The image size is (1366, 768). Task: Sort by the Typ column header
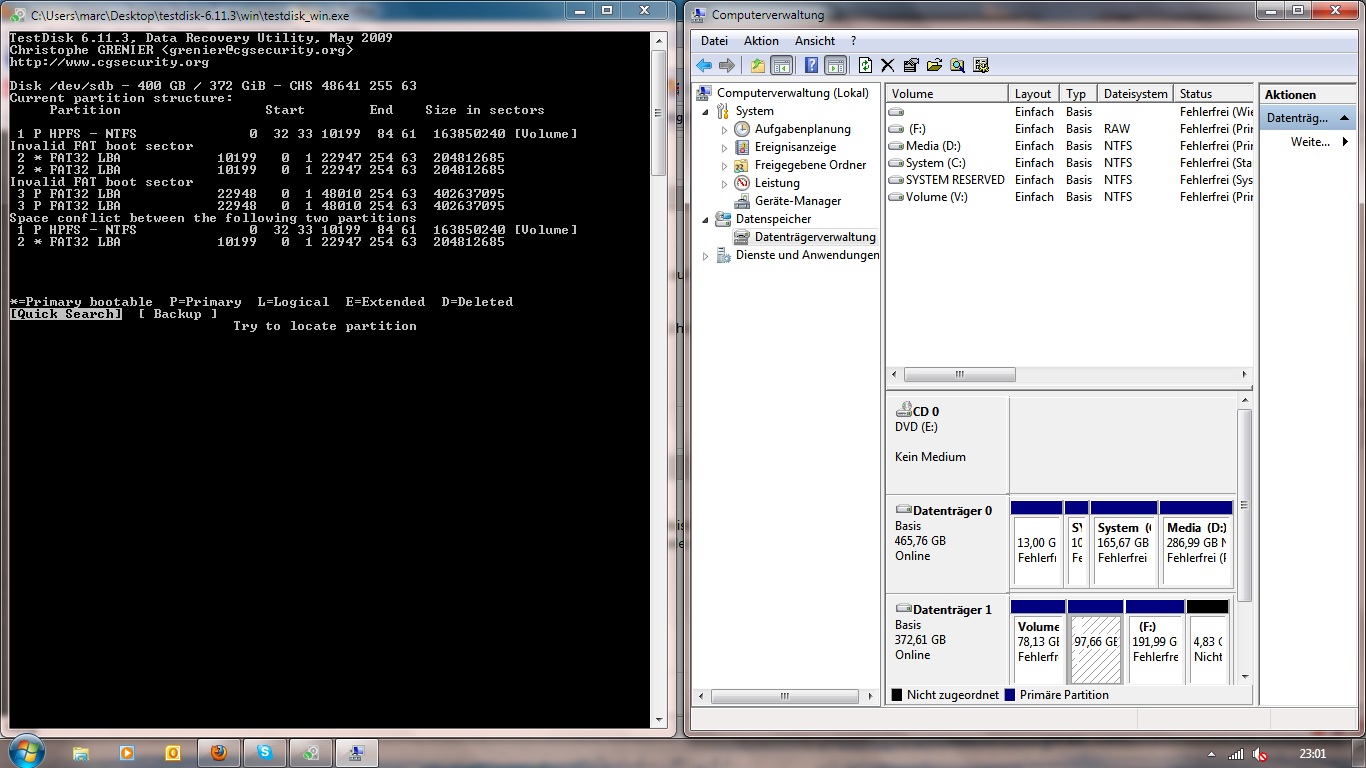coord(1078,93)
